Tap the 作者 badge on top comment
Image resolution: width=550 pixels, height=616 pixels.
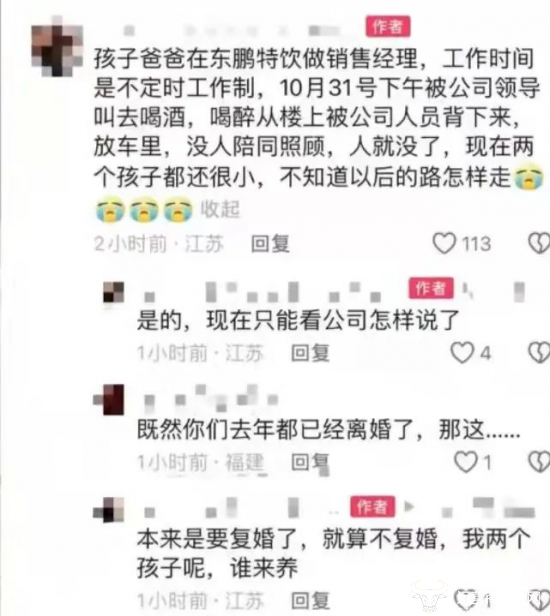click(x=388, y=26)
